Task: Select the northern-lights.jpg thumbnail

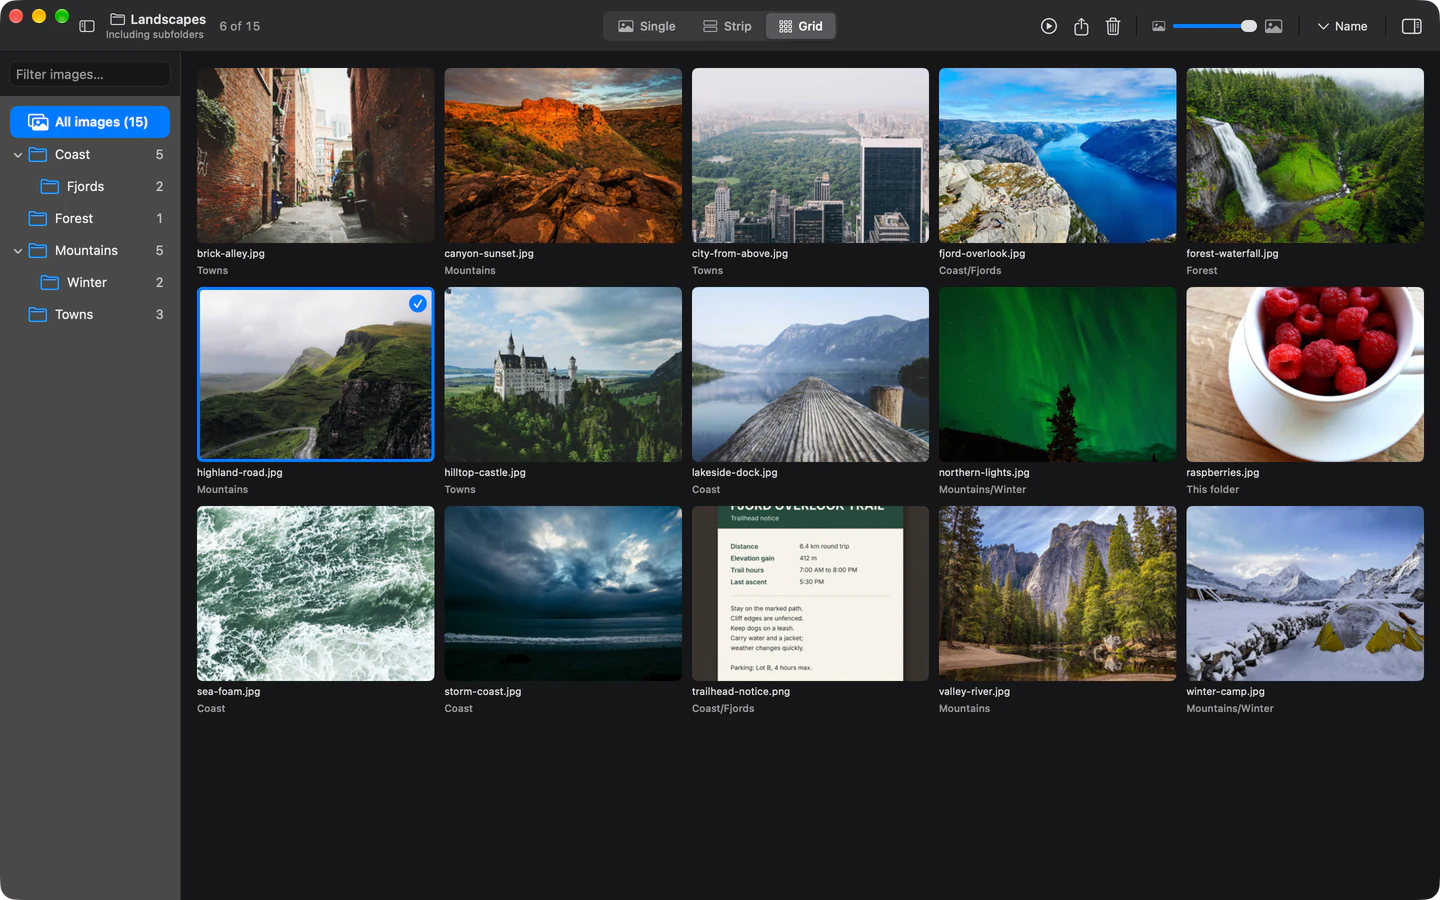Action: [x=1058, y=374]
